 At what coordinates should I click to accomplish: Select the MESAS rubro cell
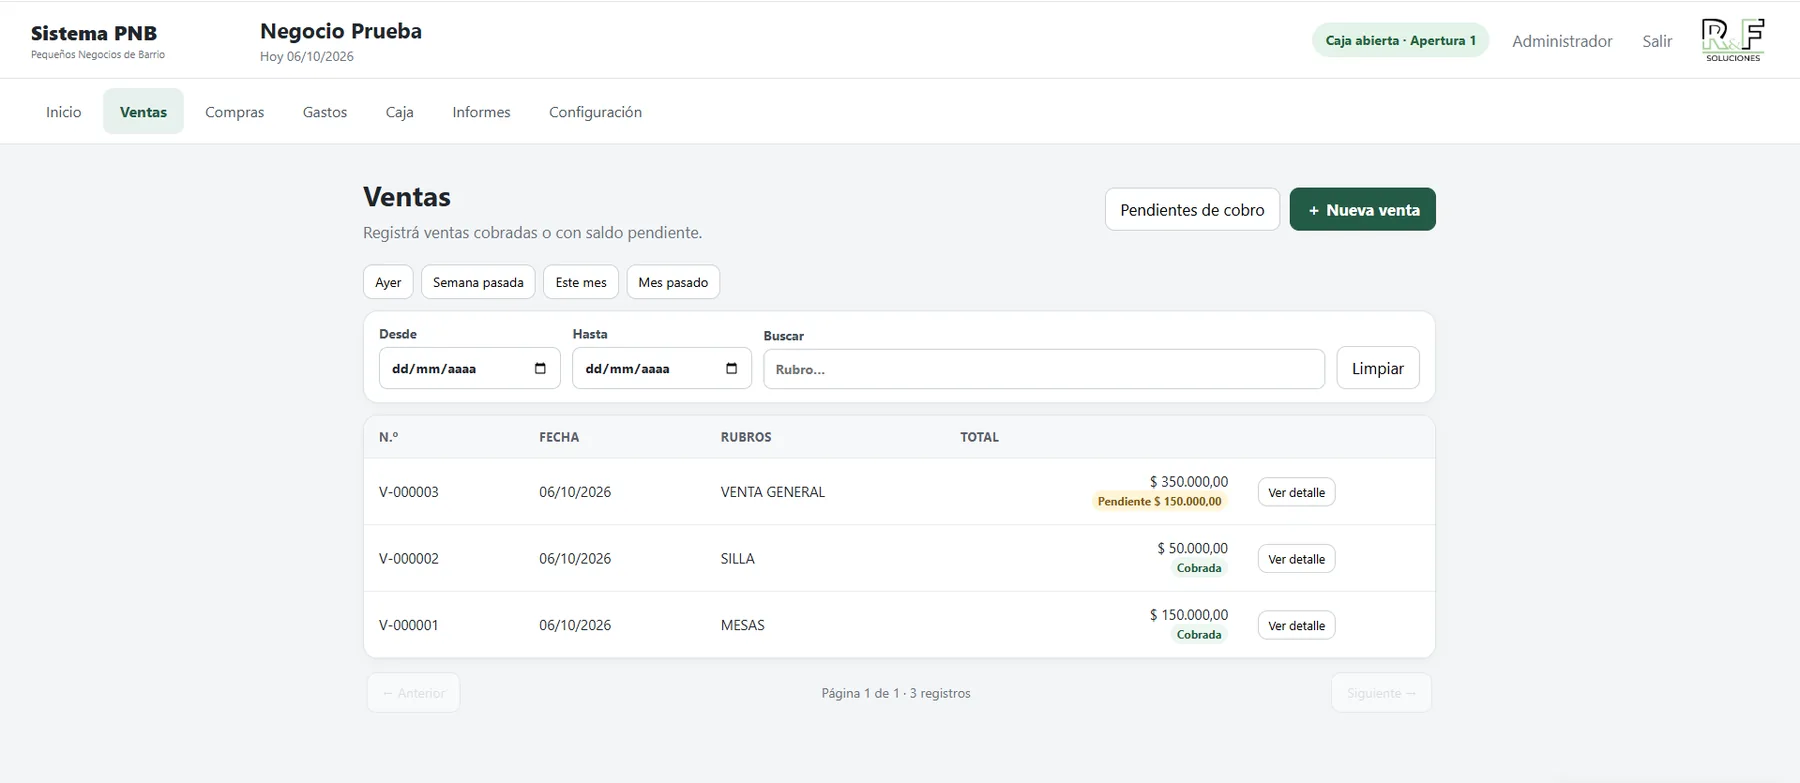[743, 625]
